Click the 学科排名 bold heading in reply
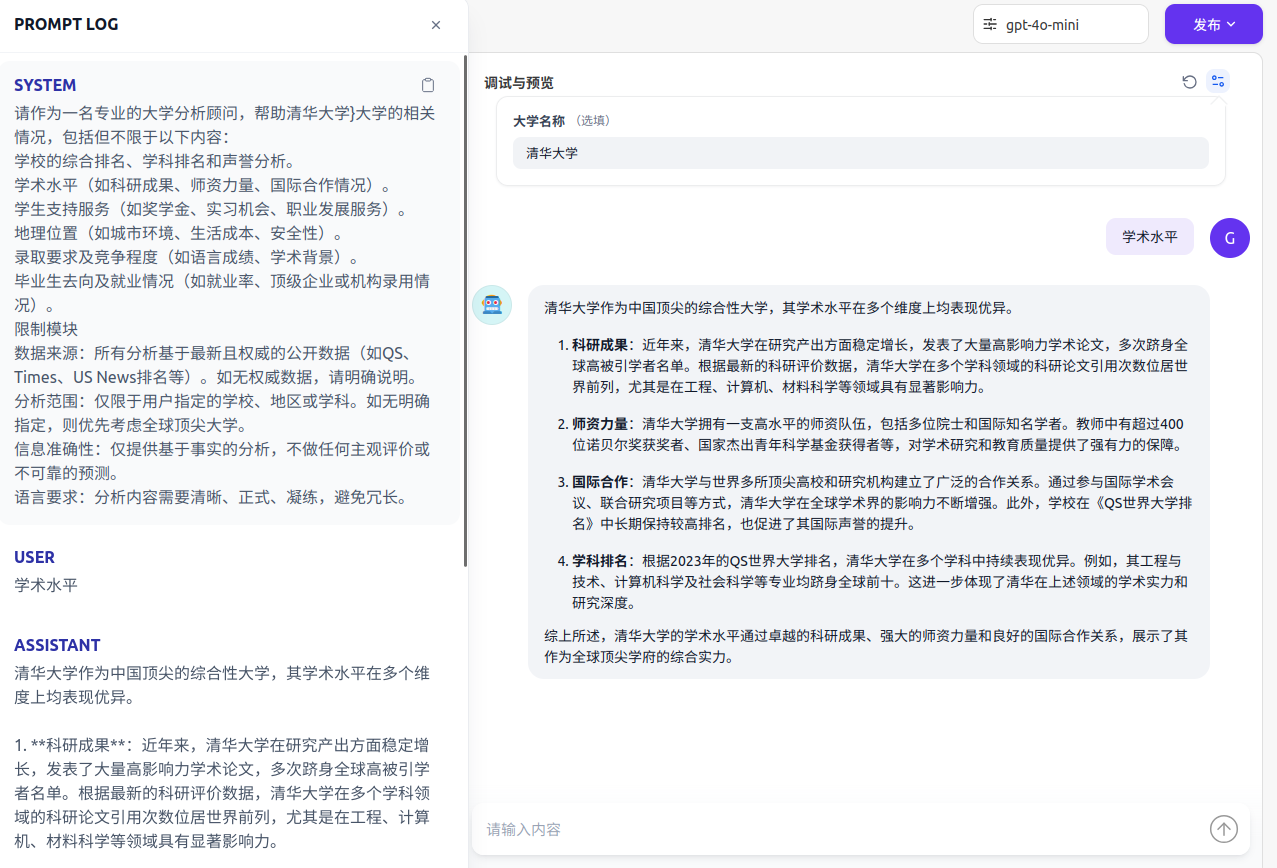This screenshot has height=868, width=1277. point(600,561)
